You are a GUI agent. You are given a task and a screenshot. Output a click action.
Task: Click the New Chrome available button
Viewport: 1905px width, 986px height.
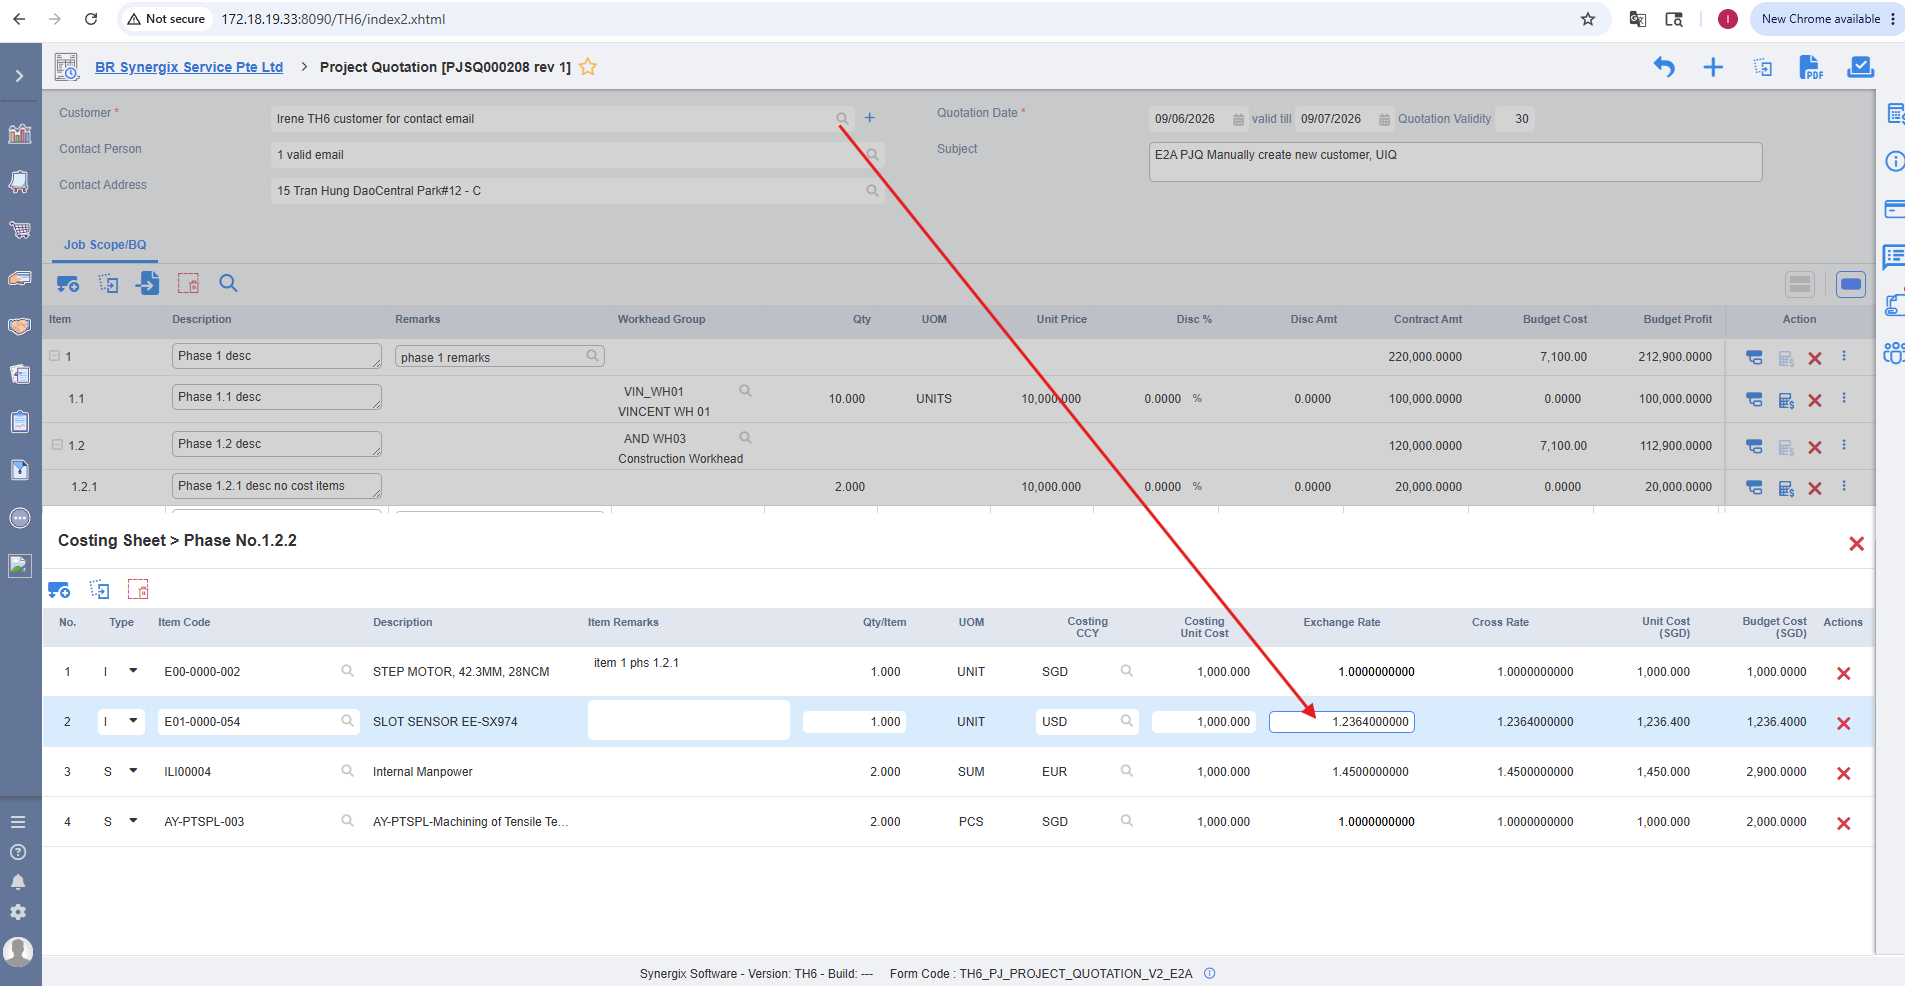(1821, 19)
